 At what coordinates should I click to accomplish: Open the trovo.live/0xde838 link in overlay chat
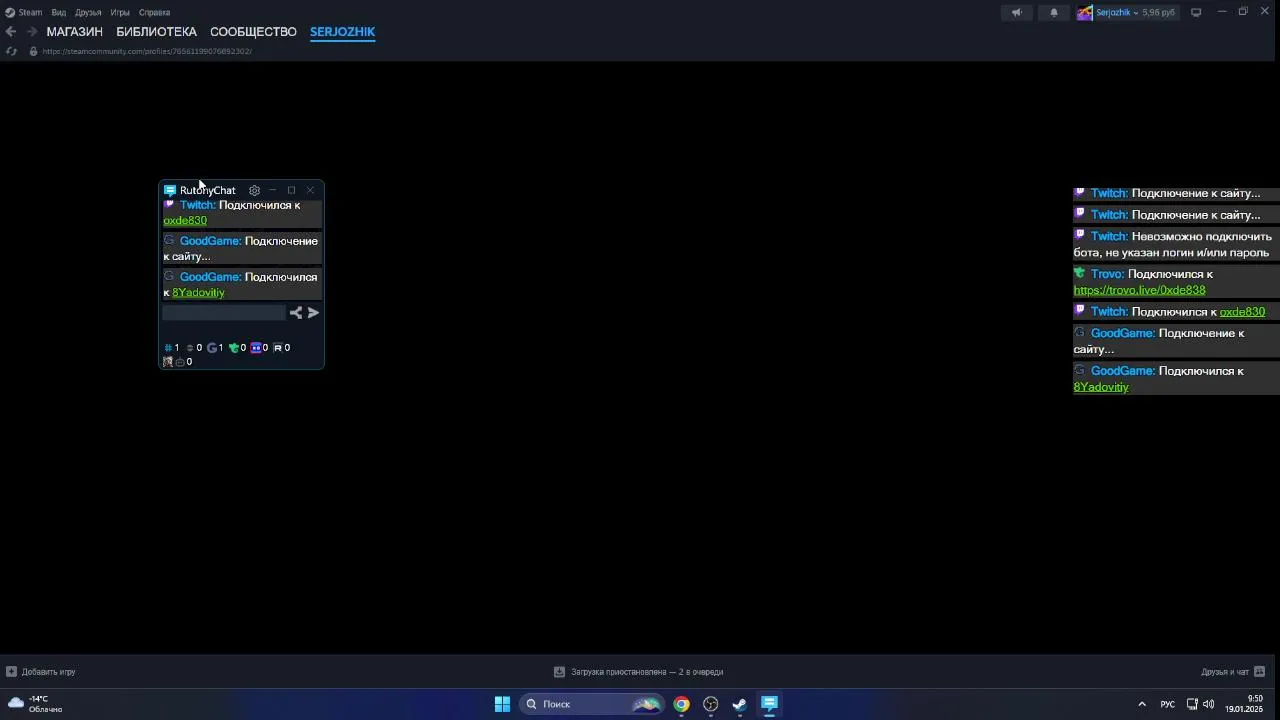tap(1139, 290)
